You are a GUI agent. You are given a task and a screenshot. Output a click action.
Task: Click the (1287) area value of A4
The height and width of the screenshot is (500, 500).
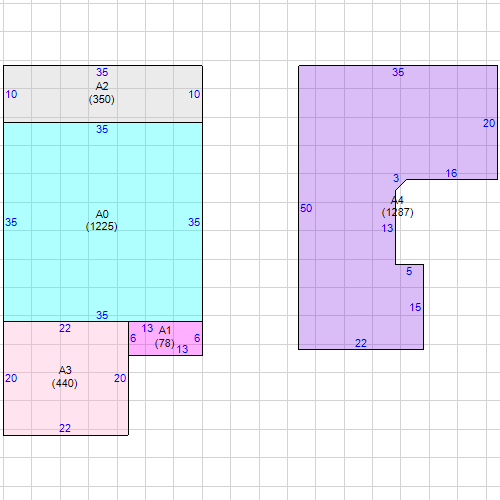pos(398,212)
